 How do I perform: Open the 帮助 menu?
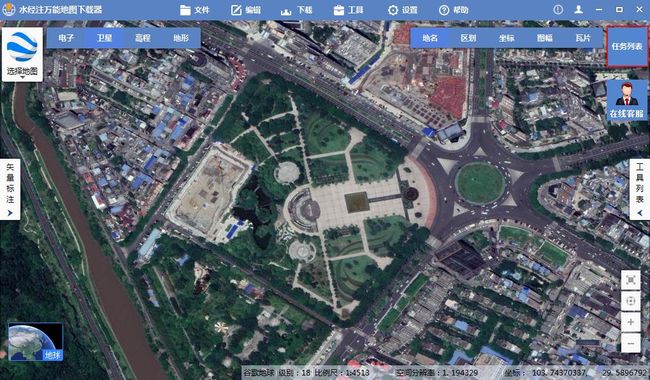(x=454, y=10)
